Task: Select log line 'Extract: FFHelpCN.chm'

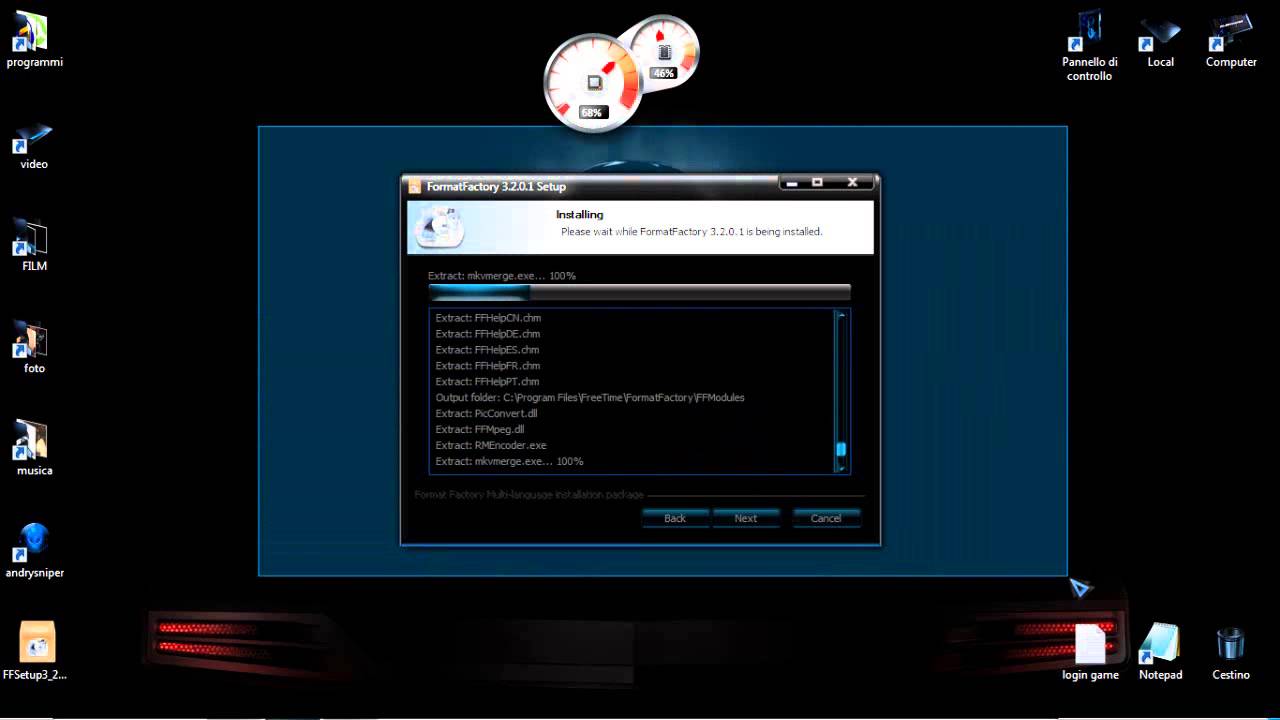Action: click(488, 318)
